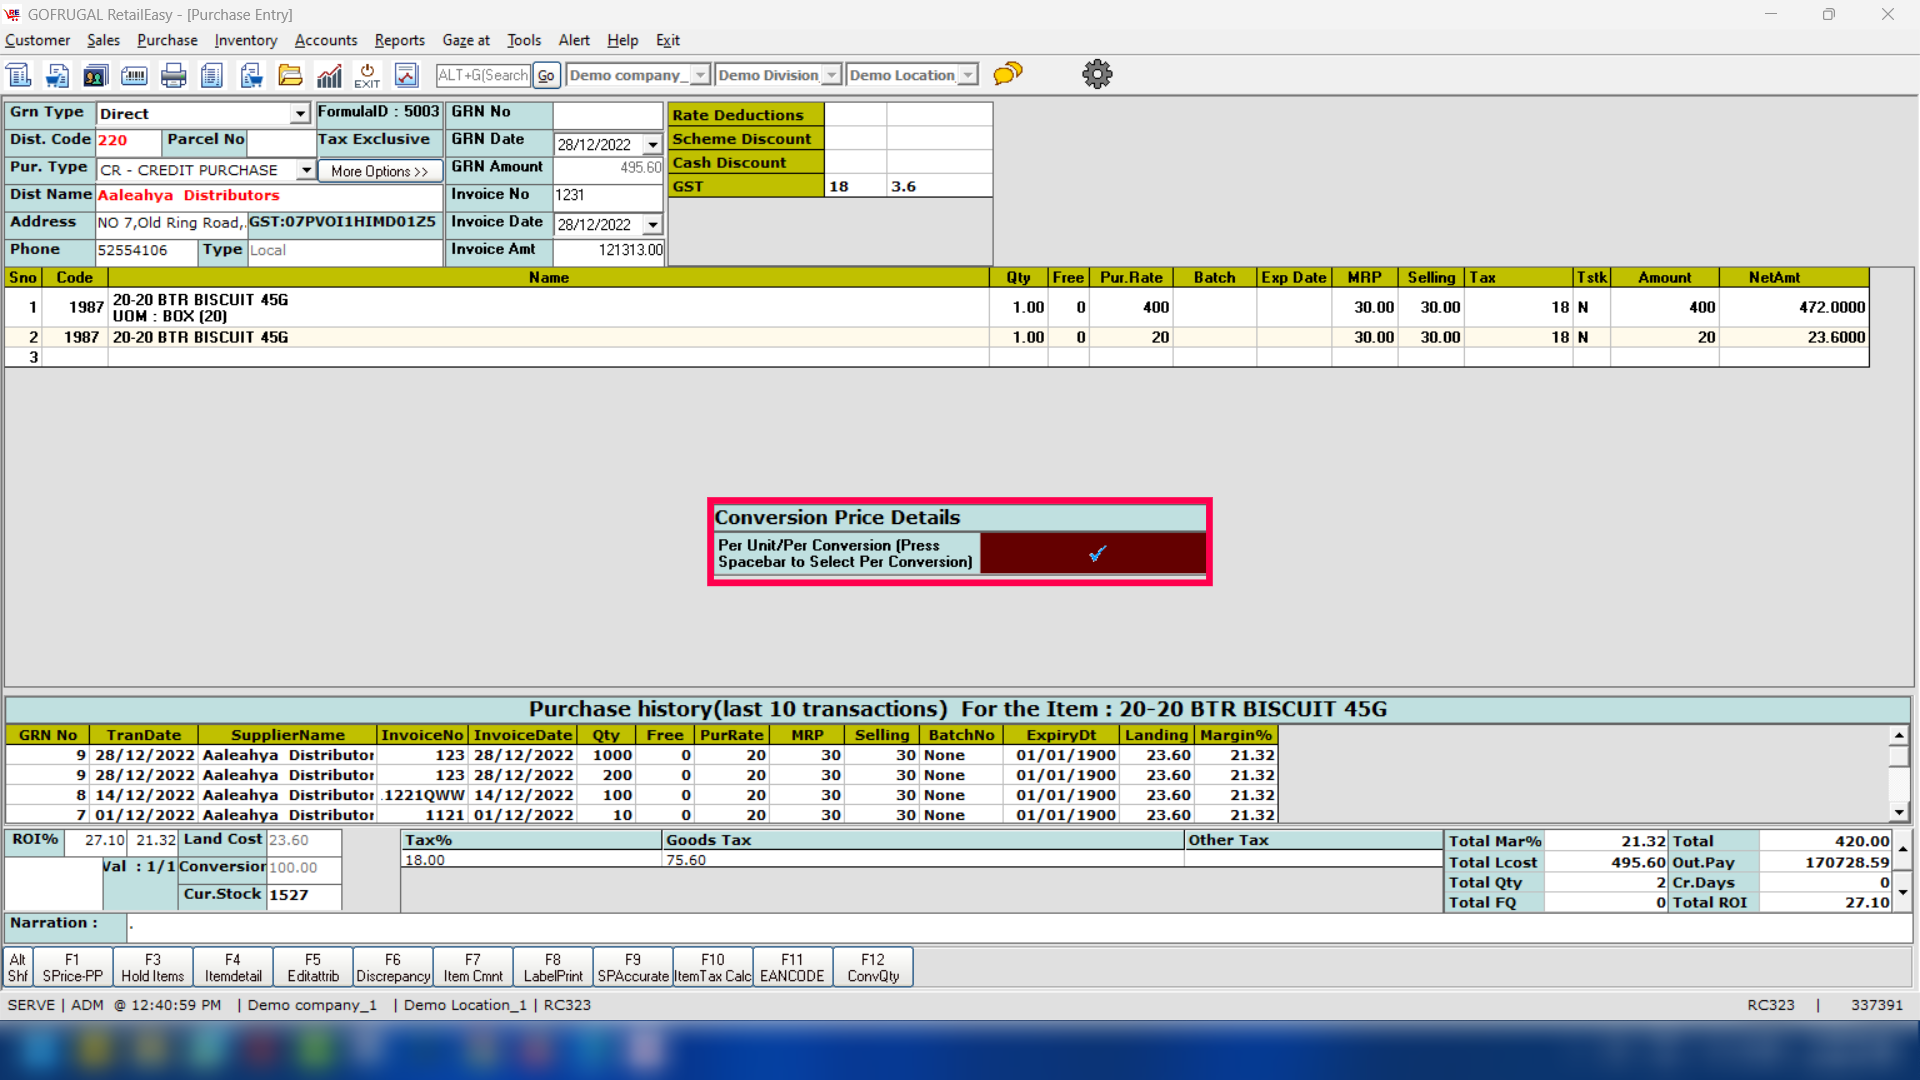The width and height of the screenshot is (1920, 1080).
Task: Click the printer icon in toolbar
Action: (x=173, y=75)
